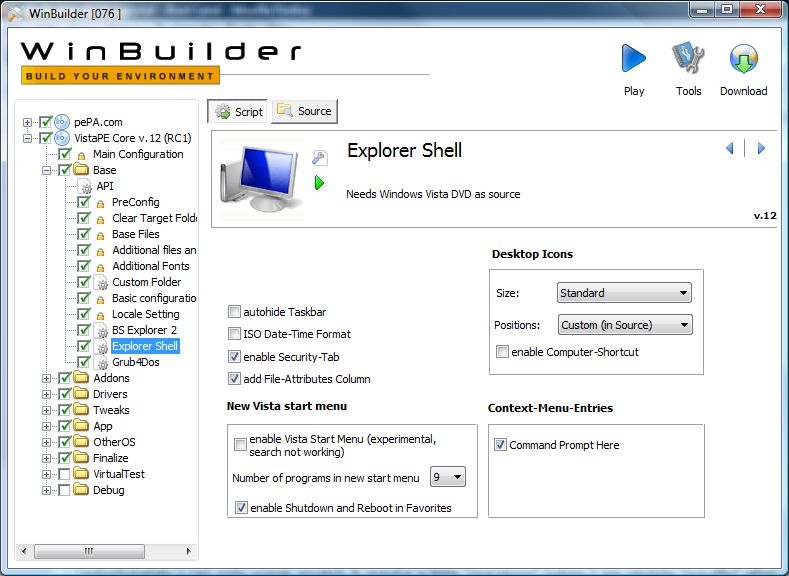Go to previous script arrow
The image size is (789, 576).
(x=730, y=148)
